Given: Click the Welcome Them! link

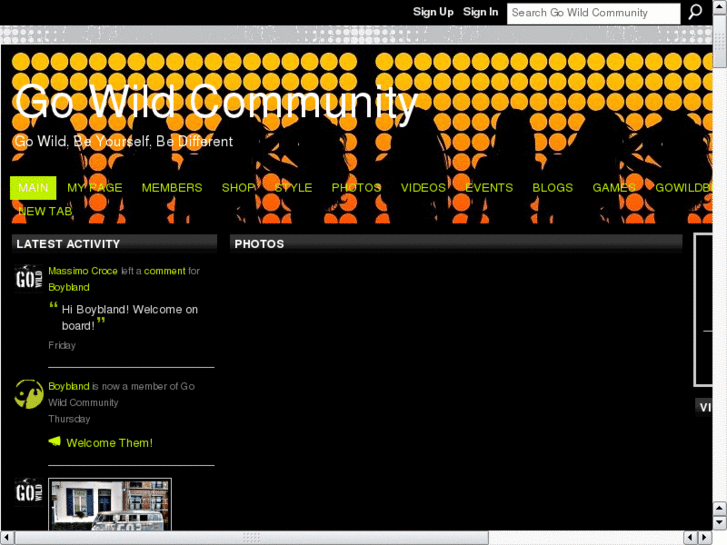Looking at the screenshot, I should [x=109, y=443].
